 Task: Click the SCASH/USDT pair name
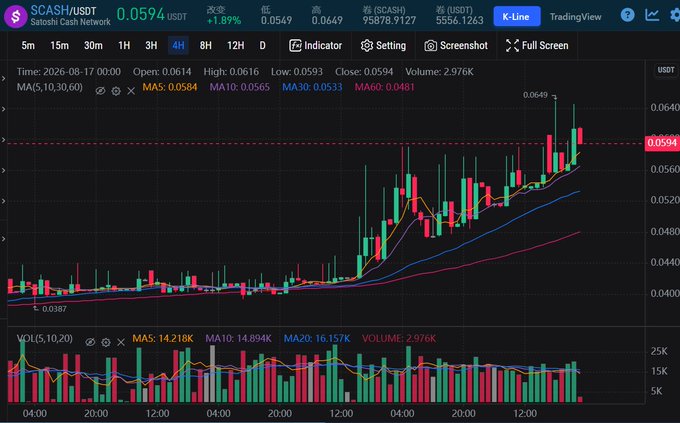[x=63, y=10]
